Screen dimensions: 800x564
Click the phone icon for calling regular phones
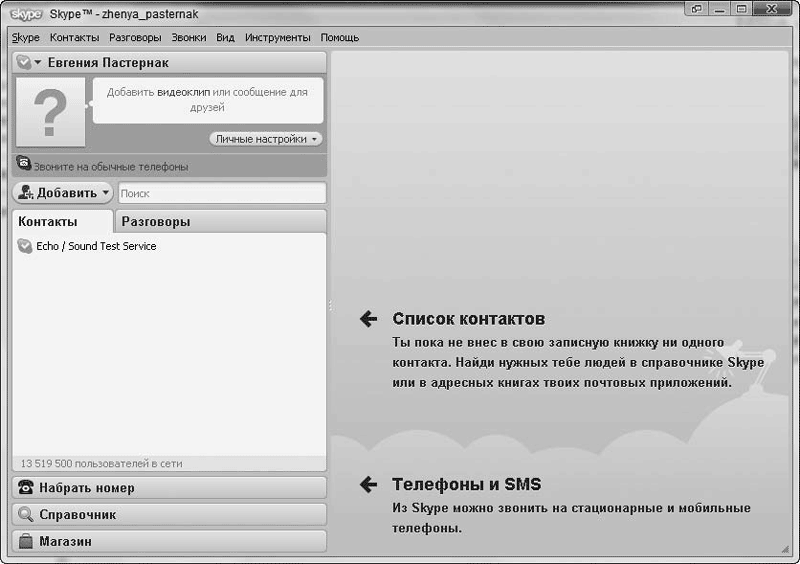pyautogui.click(x=24, y=166)
